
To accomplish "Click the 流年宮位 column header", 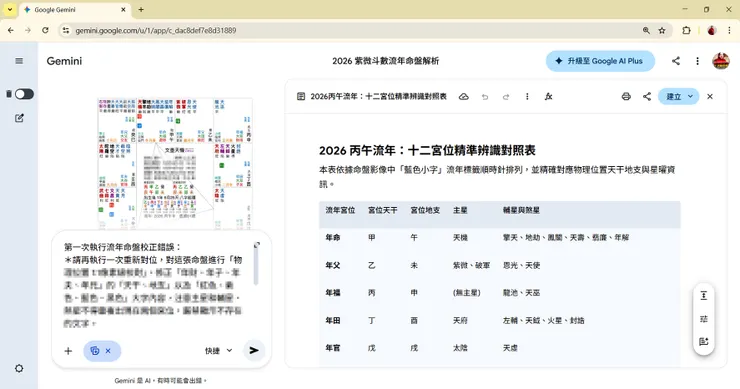I will coord(340,210).
